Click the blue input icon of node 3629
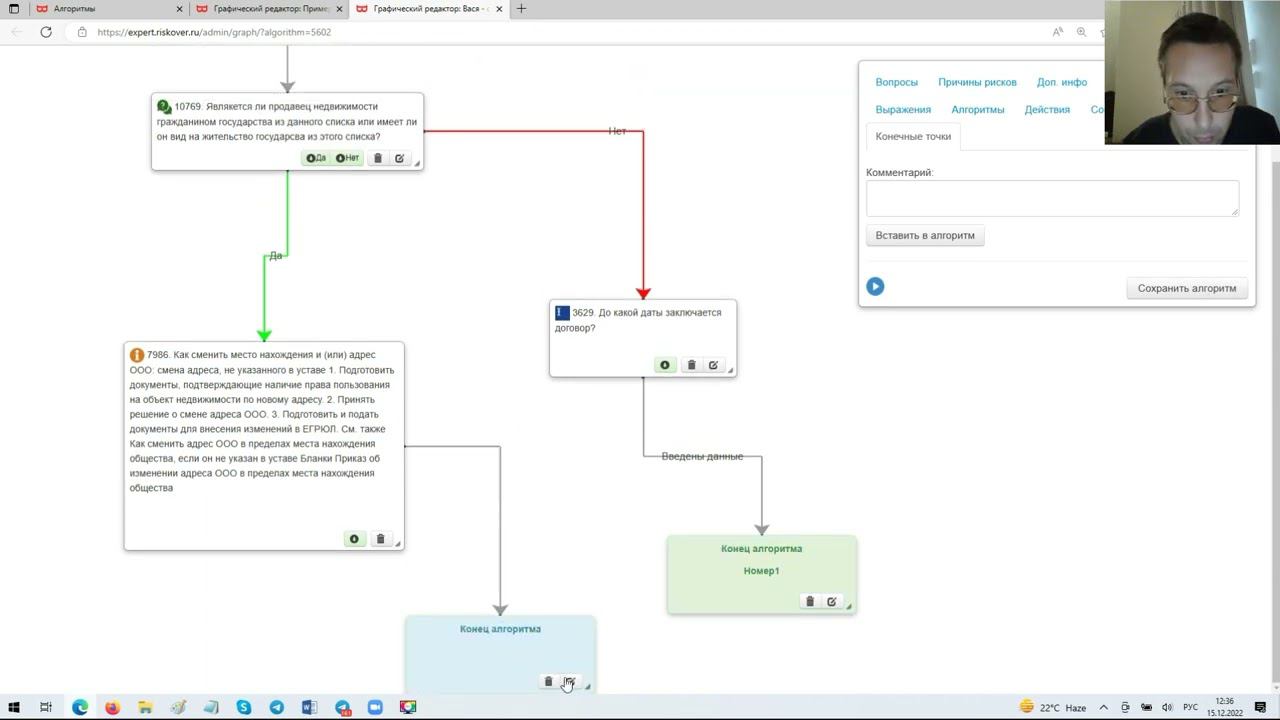The width and height of the screenshot is (1280, 720). tap(562, 313)
